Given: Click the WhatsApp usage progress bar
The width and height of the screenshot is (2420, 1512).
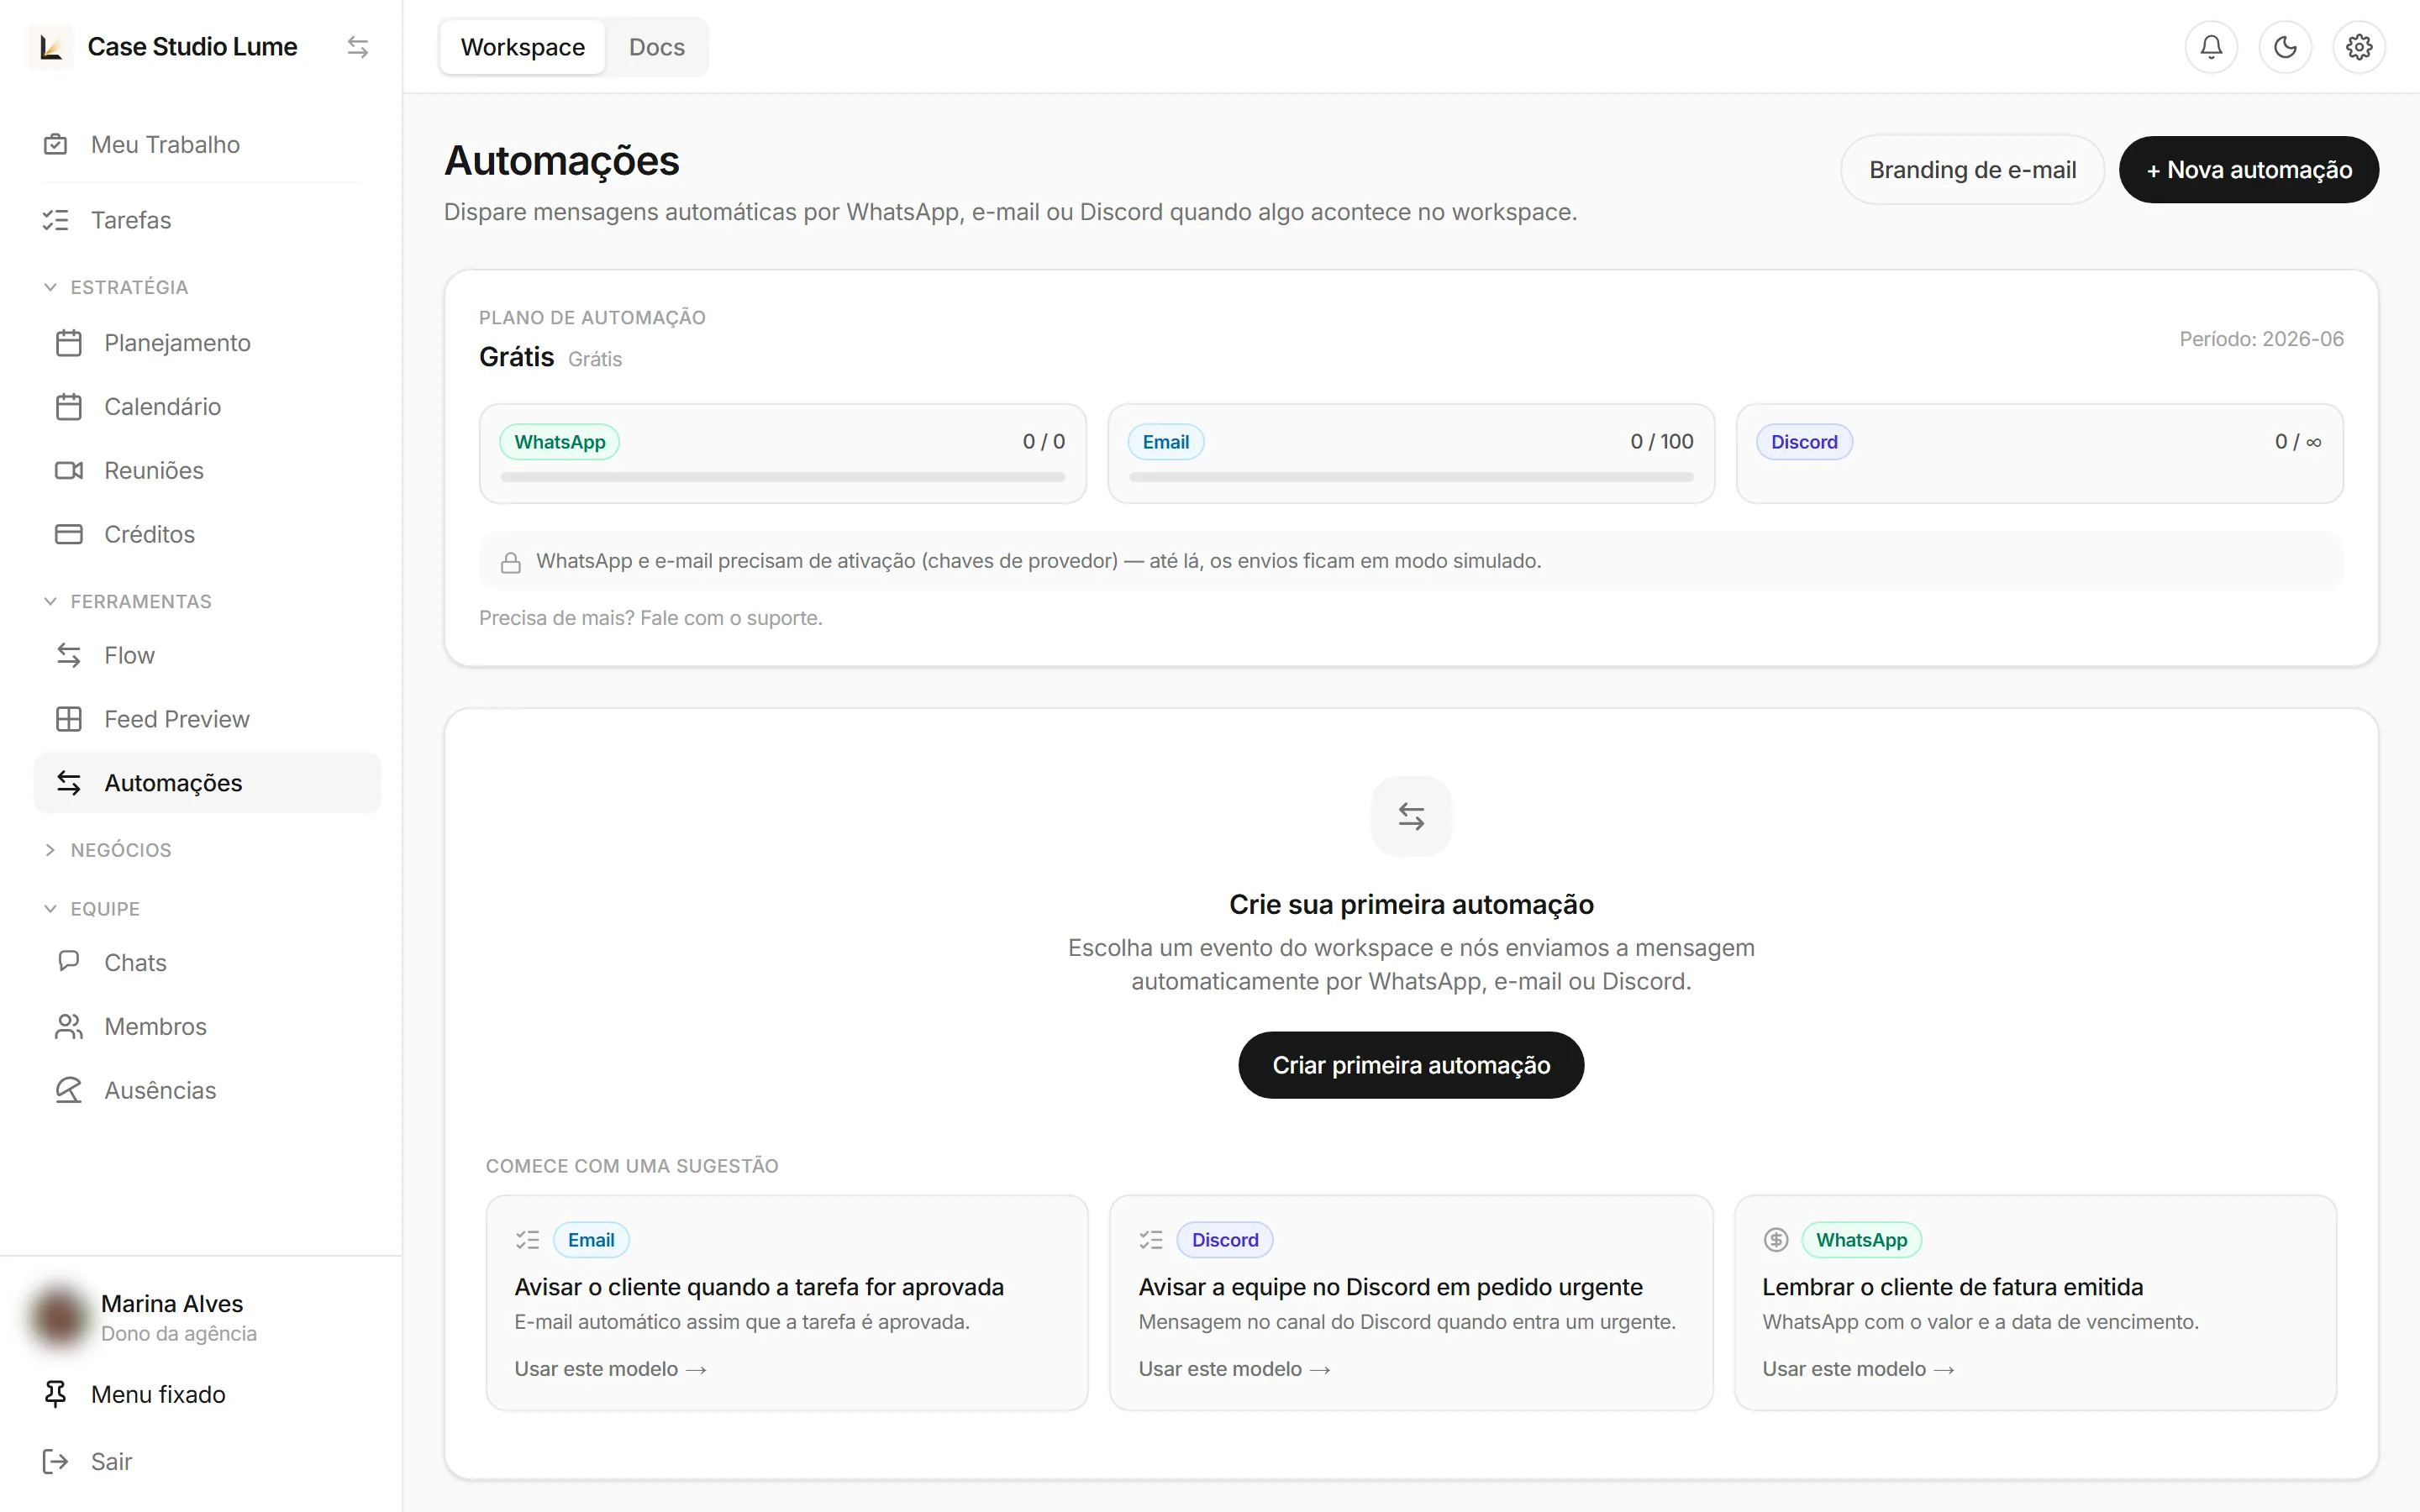Looking at the screenshot, I should (x=782, y=478).
